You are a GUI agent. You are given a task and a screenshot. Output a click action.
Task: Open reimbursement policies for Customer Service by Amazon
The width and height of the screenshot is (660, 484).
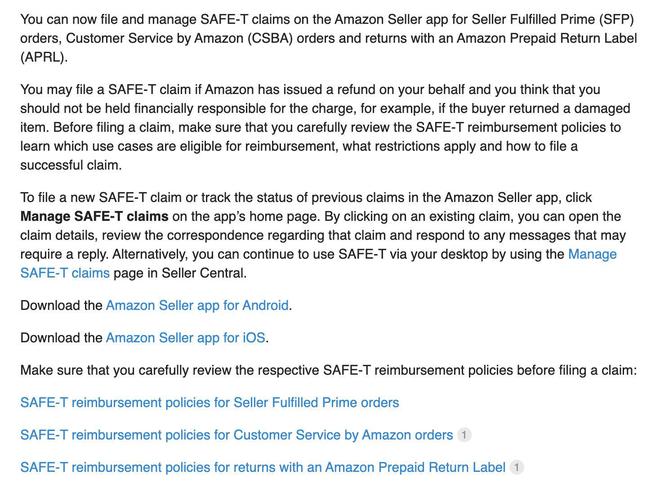[x=236, y=434]
